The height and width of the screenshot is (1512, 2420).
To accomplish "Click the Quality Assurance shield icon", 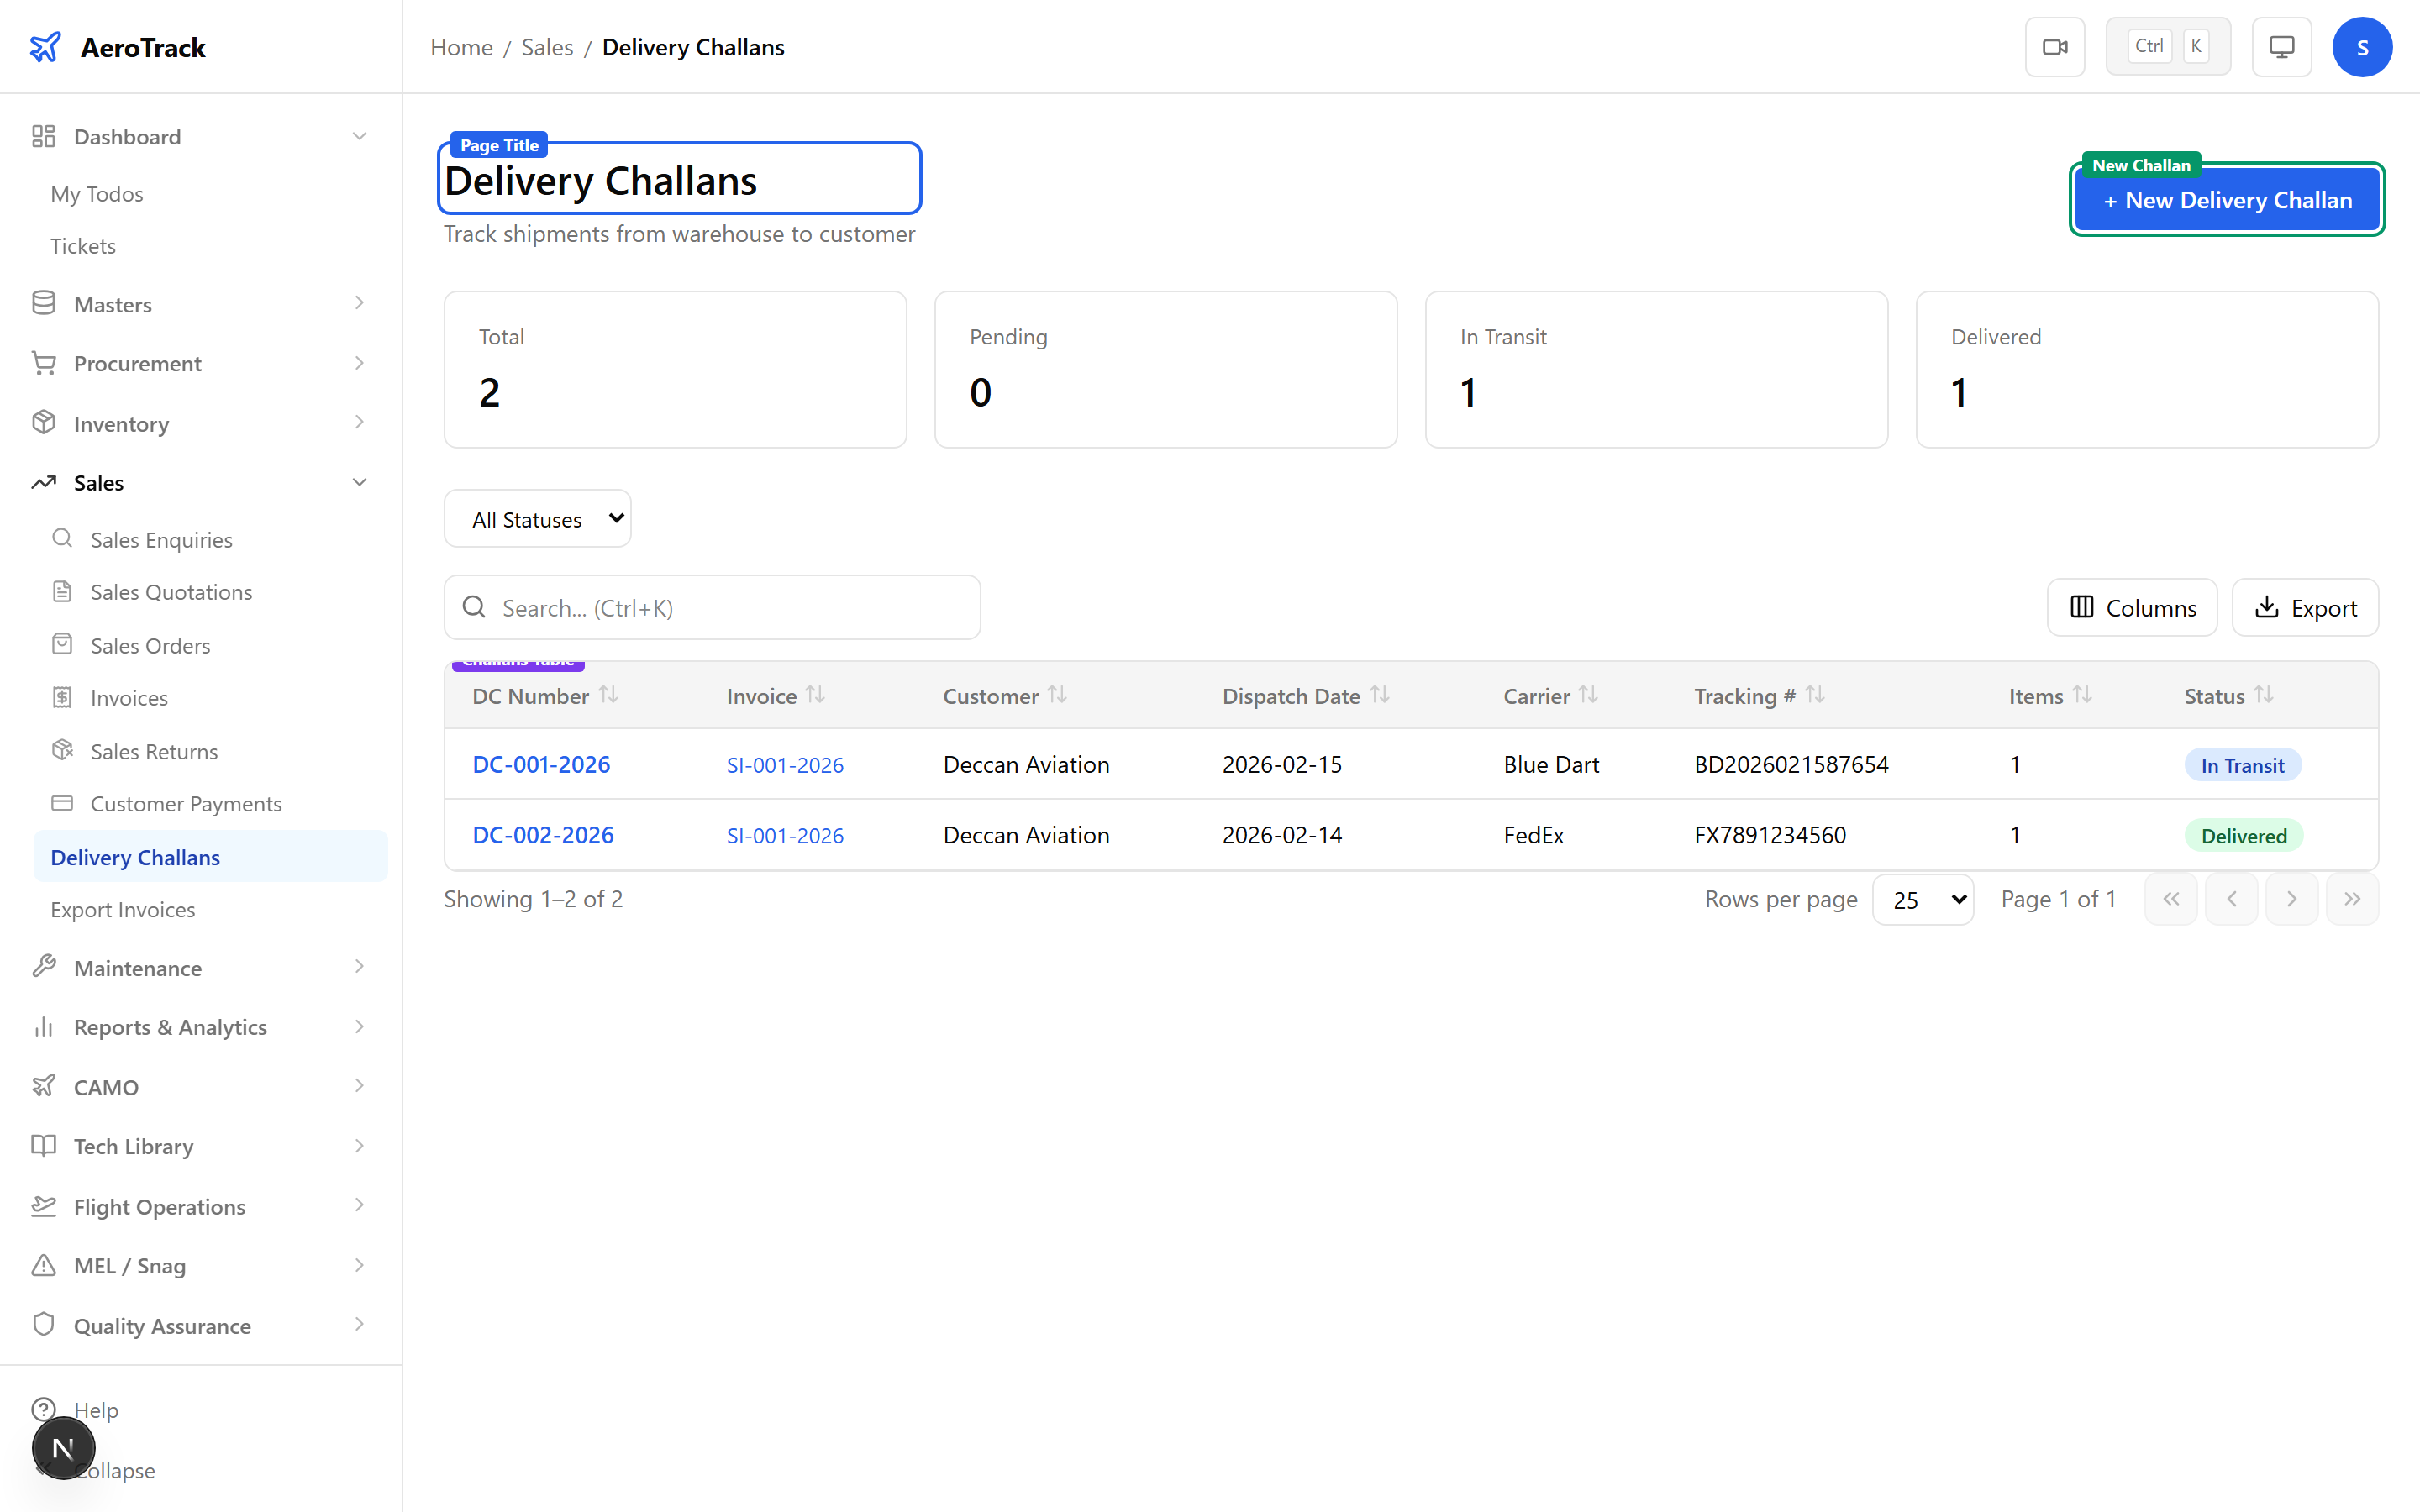I will (x=44, y=1324).
